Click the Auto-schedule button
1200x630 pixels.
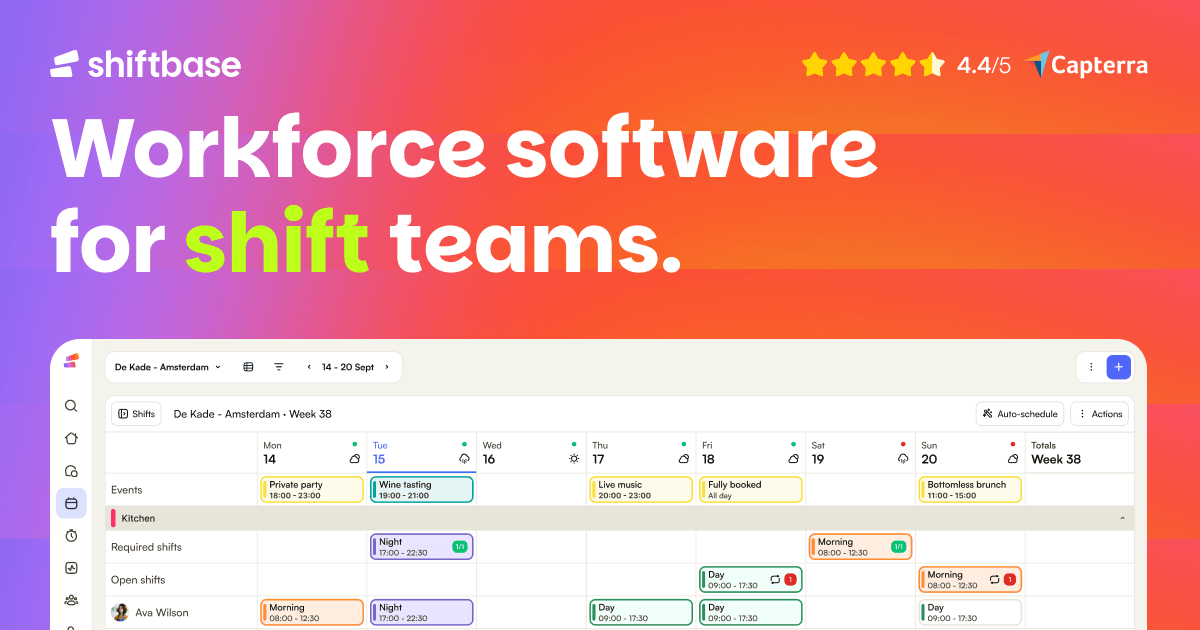coord(1020,414)
